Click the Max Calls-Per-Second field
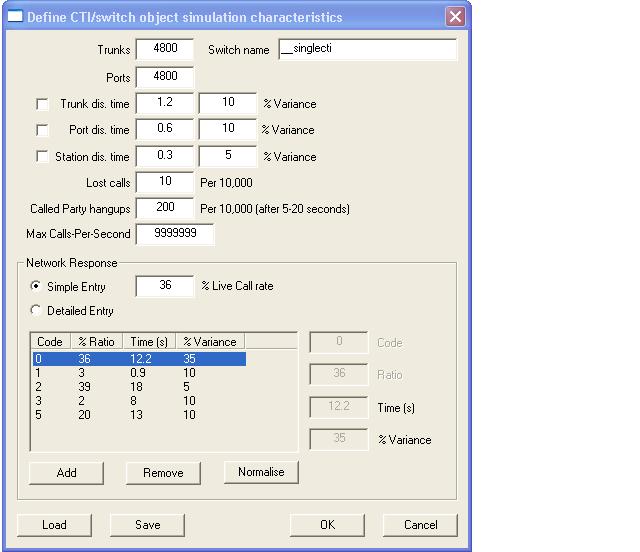The image size is (640, 552). click(175, 234)
